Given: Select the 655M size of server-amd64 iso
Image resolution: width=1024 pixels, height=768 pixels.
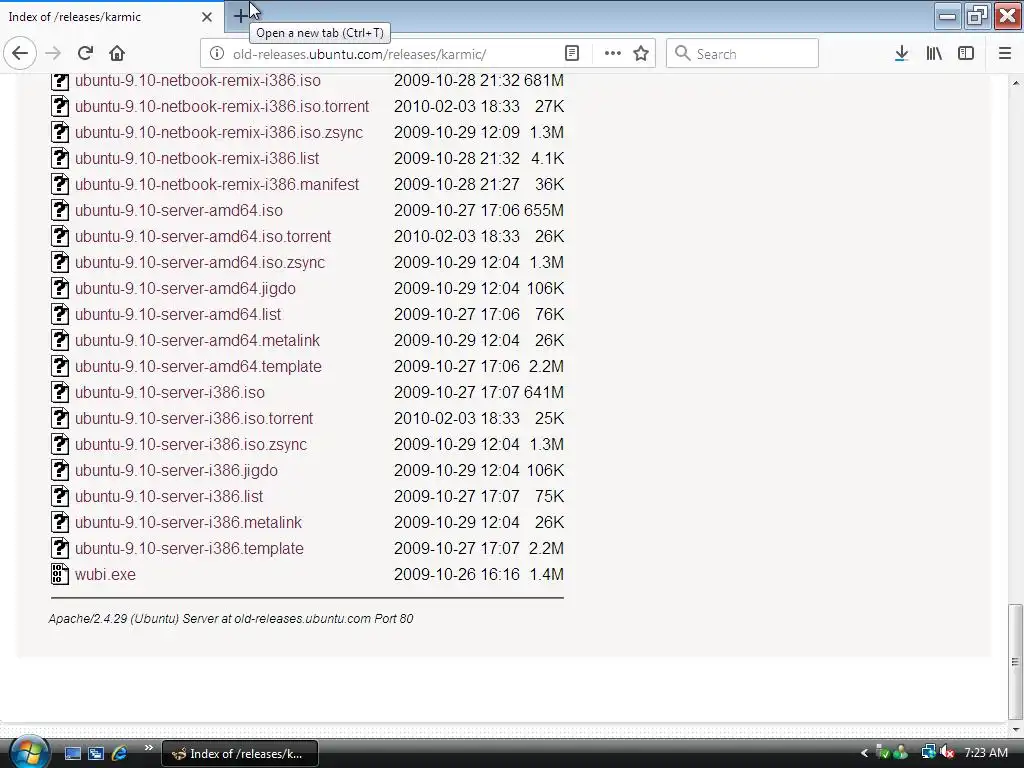Looking at the screenshot, I should [x=544, y=211].
